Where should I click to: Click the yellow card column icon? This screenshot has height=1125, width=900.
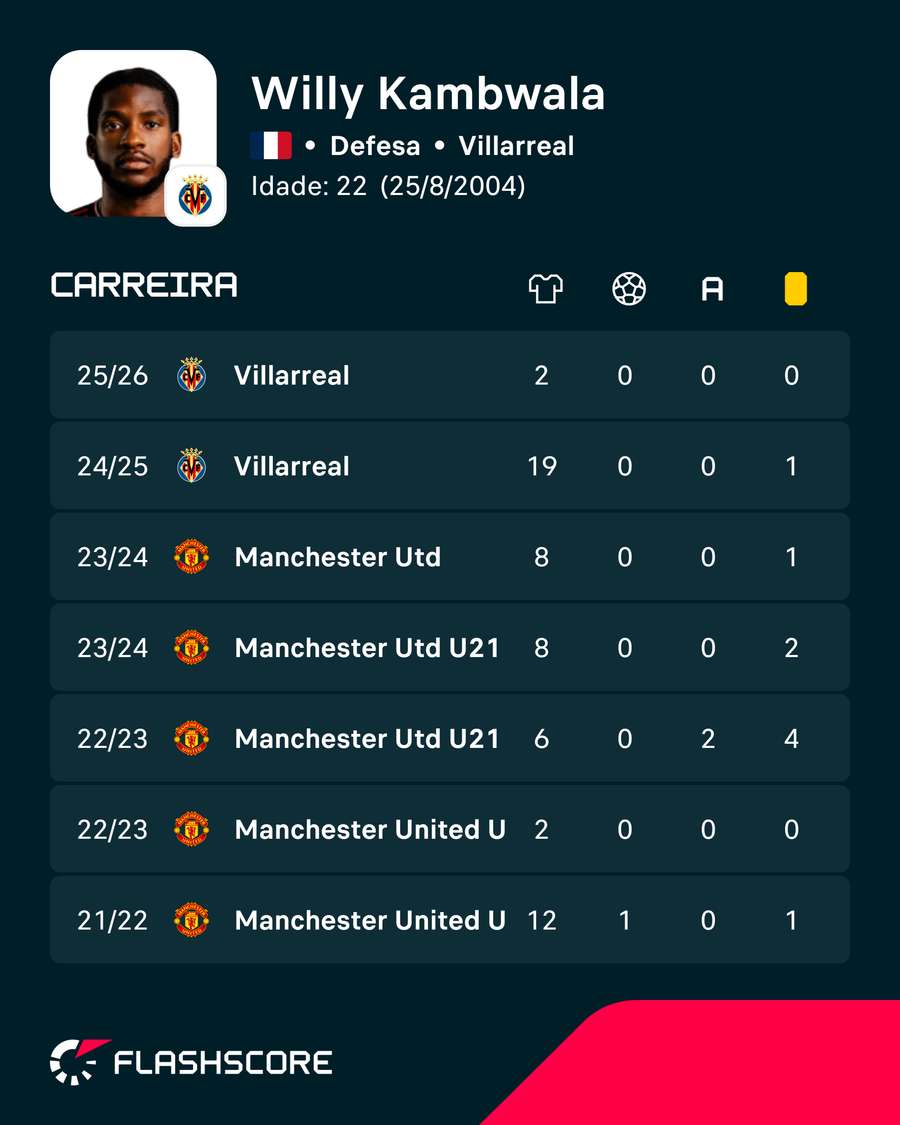795,289
